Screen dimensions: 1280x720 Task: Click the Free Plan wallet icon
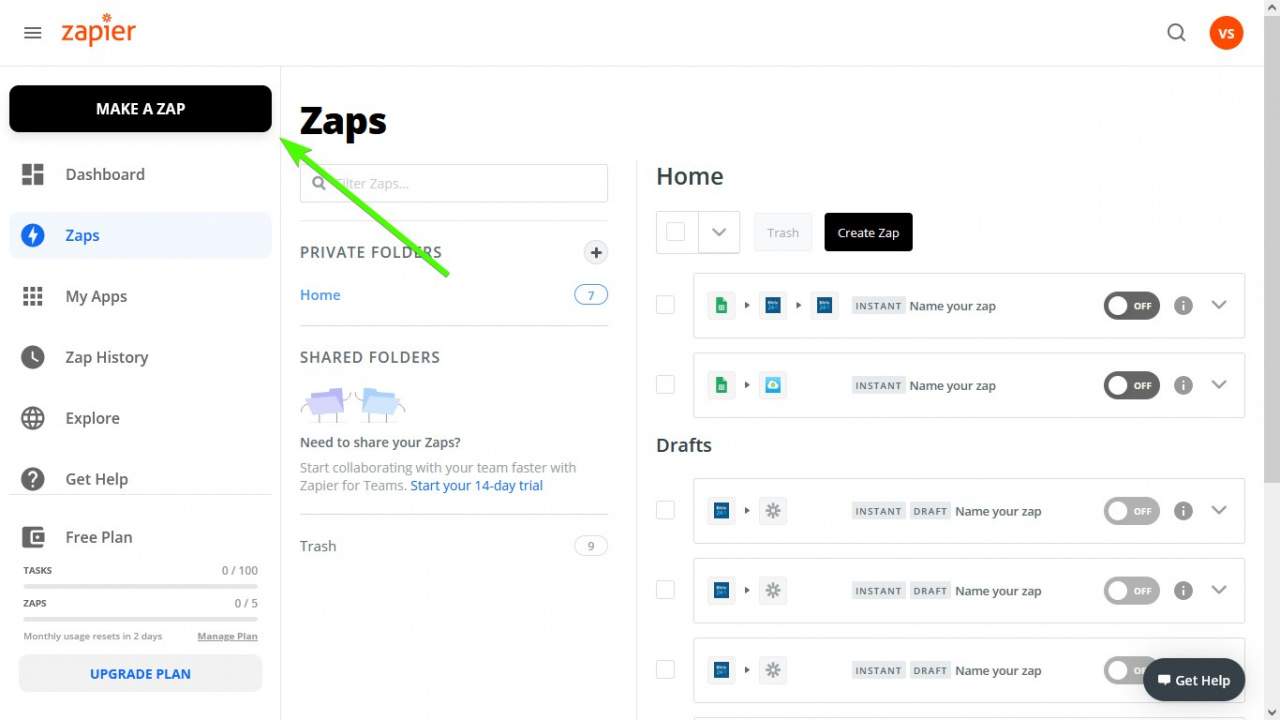click(33, 537)
